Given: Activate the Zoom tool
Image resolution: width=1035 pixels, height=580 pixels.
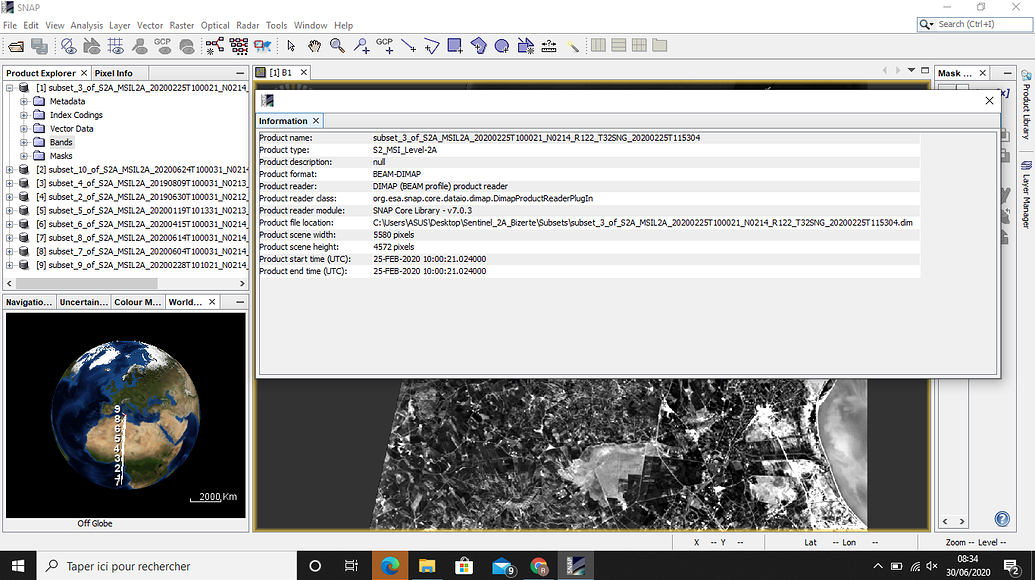Looking at the screenshot, I should click(337, 46).
